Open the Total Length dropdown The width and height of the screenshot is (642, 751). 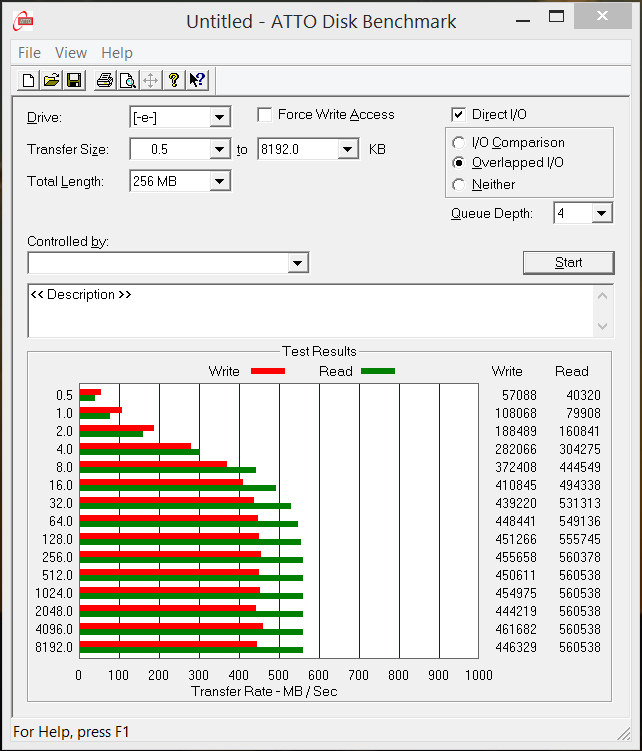220,181
